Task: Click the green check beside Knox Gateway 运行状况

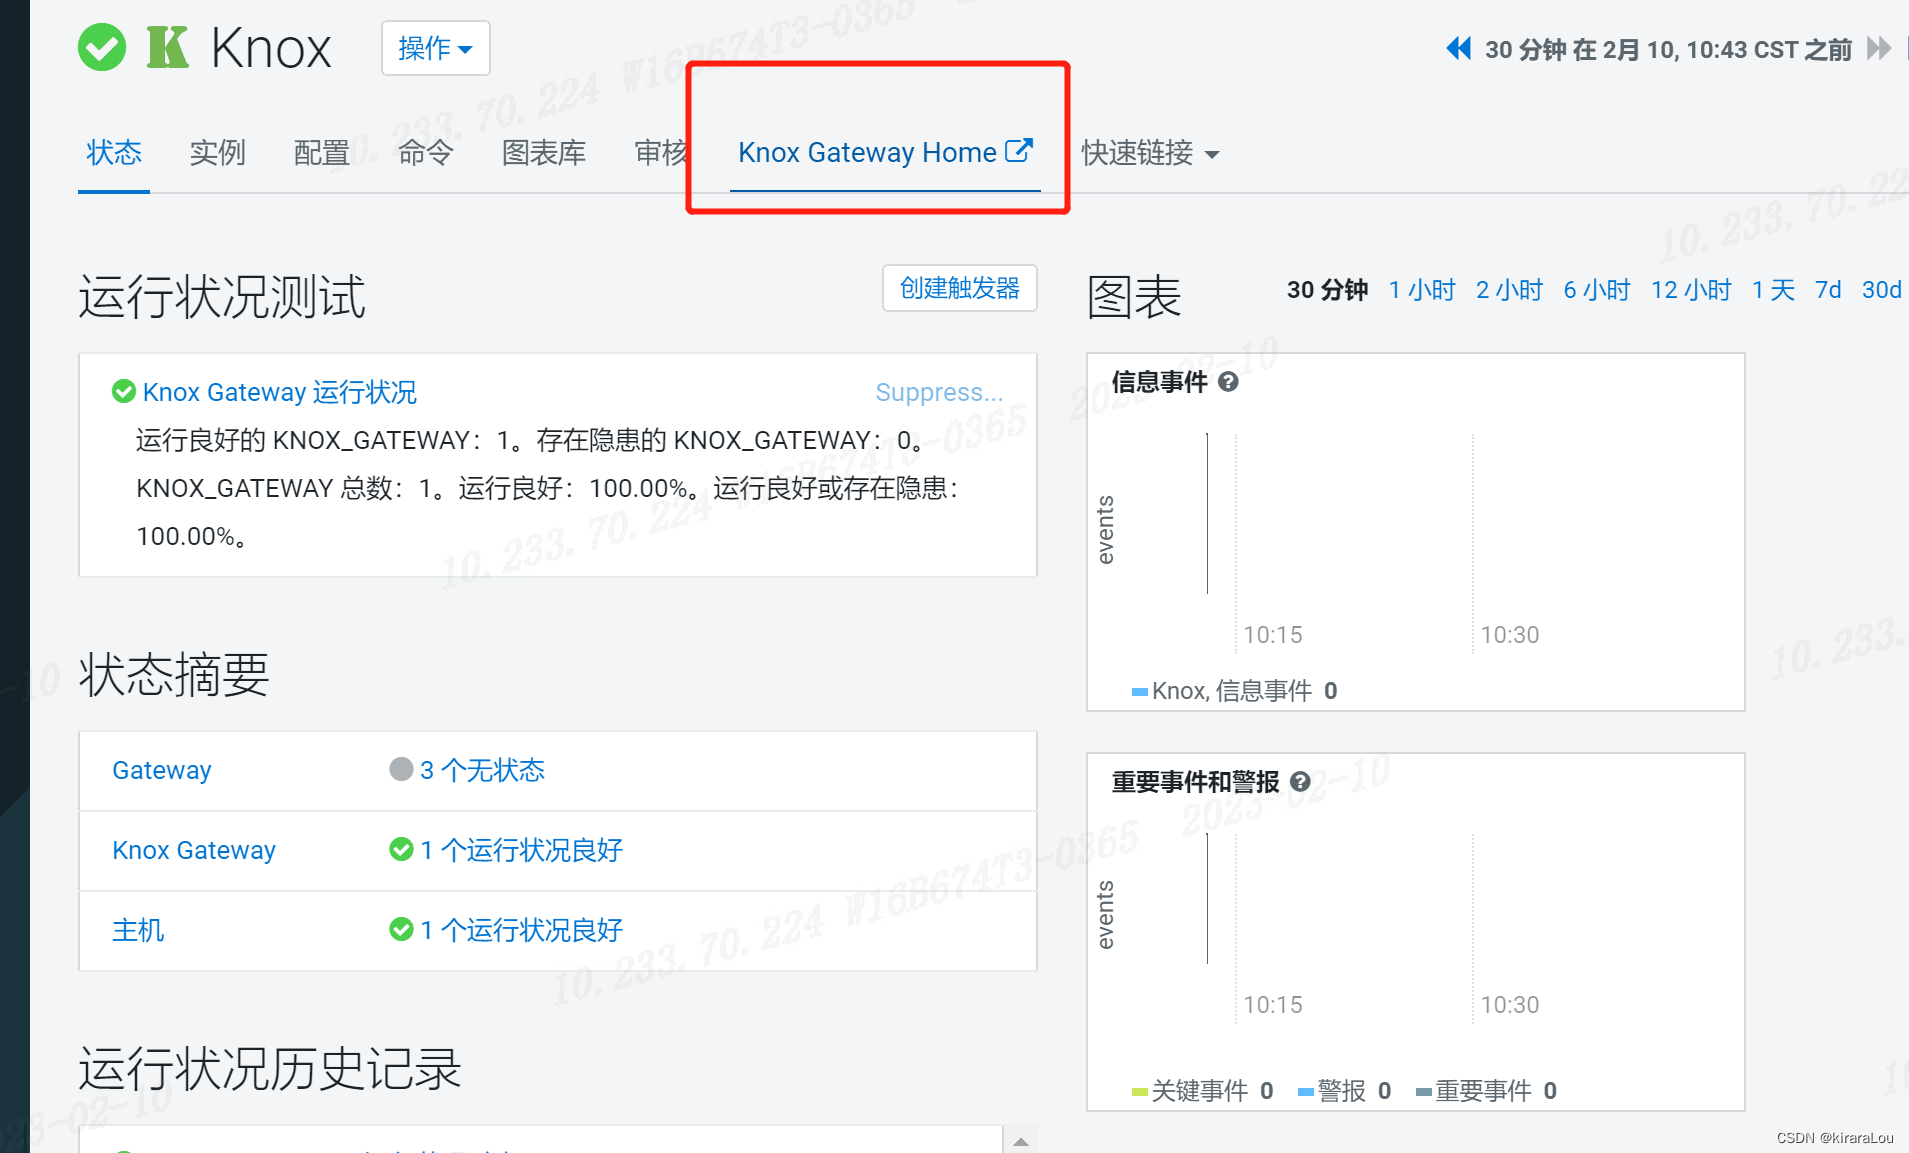Action: (x=124, y=391)
